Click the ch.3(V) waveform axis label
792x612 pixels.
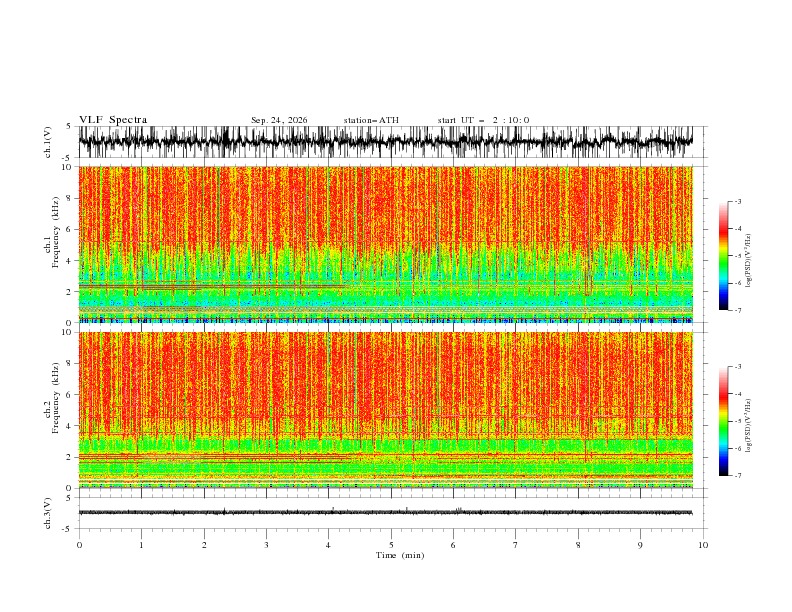[48, 513]
